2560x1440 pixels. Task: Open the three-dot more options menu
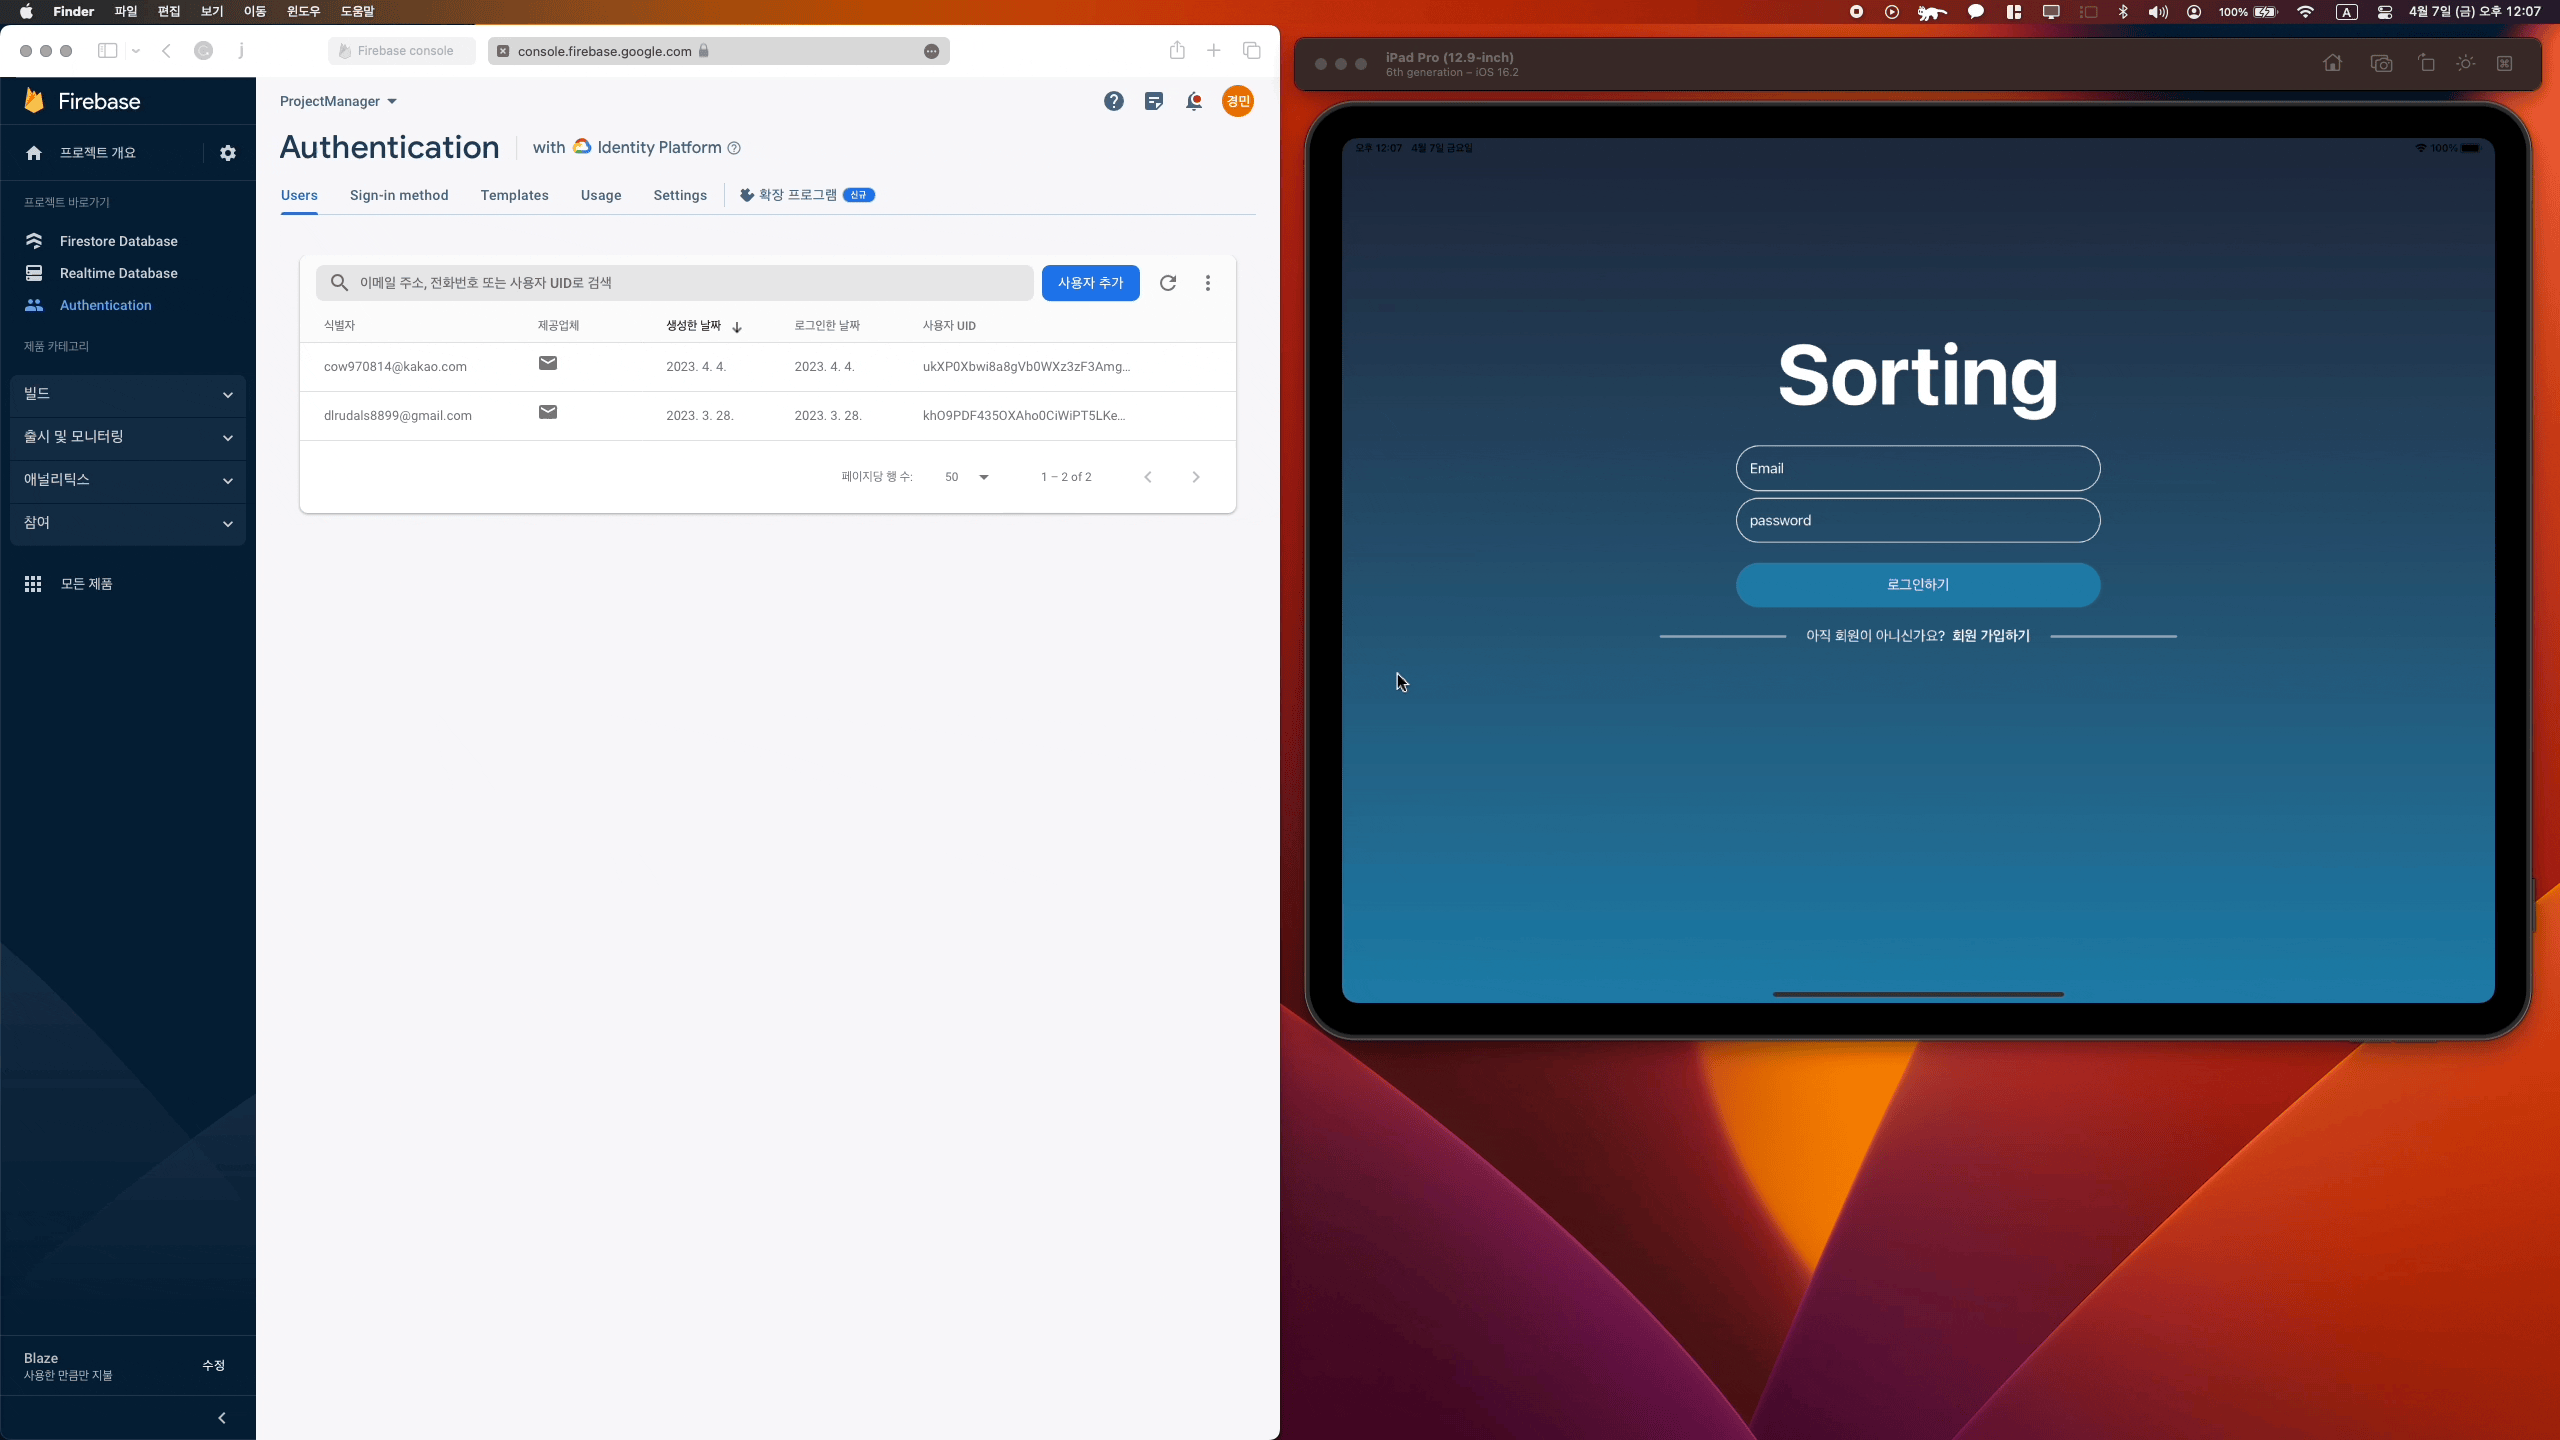point(1208,283)
